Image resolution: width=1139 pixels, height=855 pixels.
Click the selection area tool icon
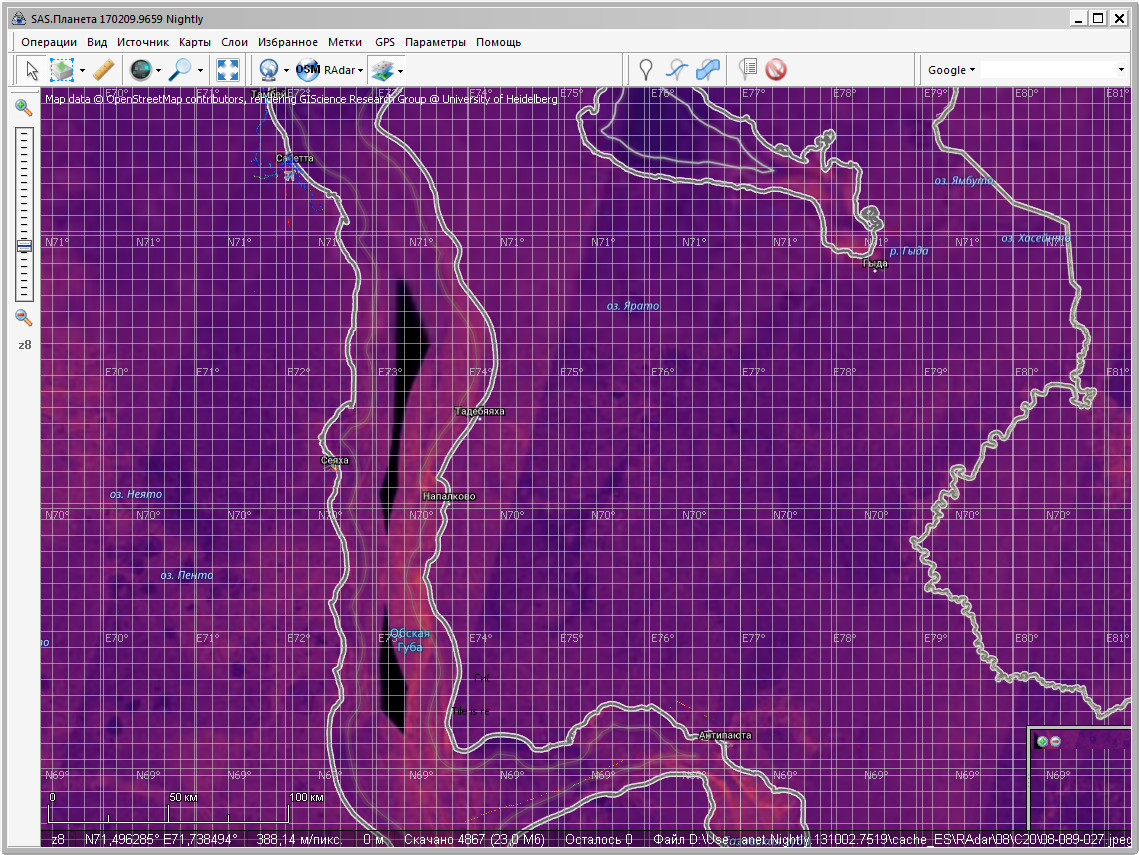click(x=62, y=70)
